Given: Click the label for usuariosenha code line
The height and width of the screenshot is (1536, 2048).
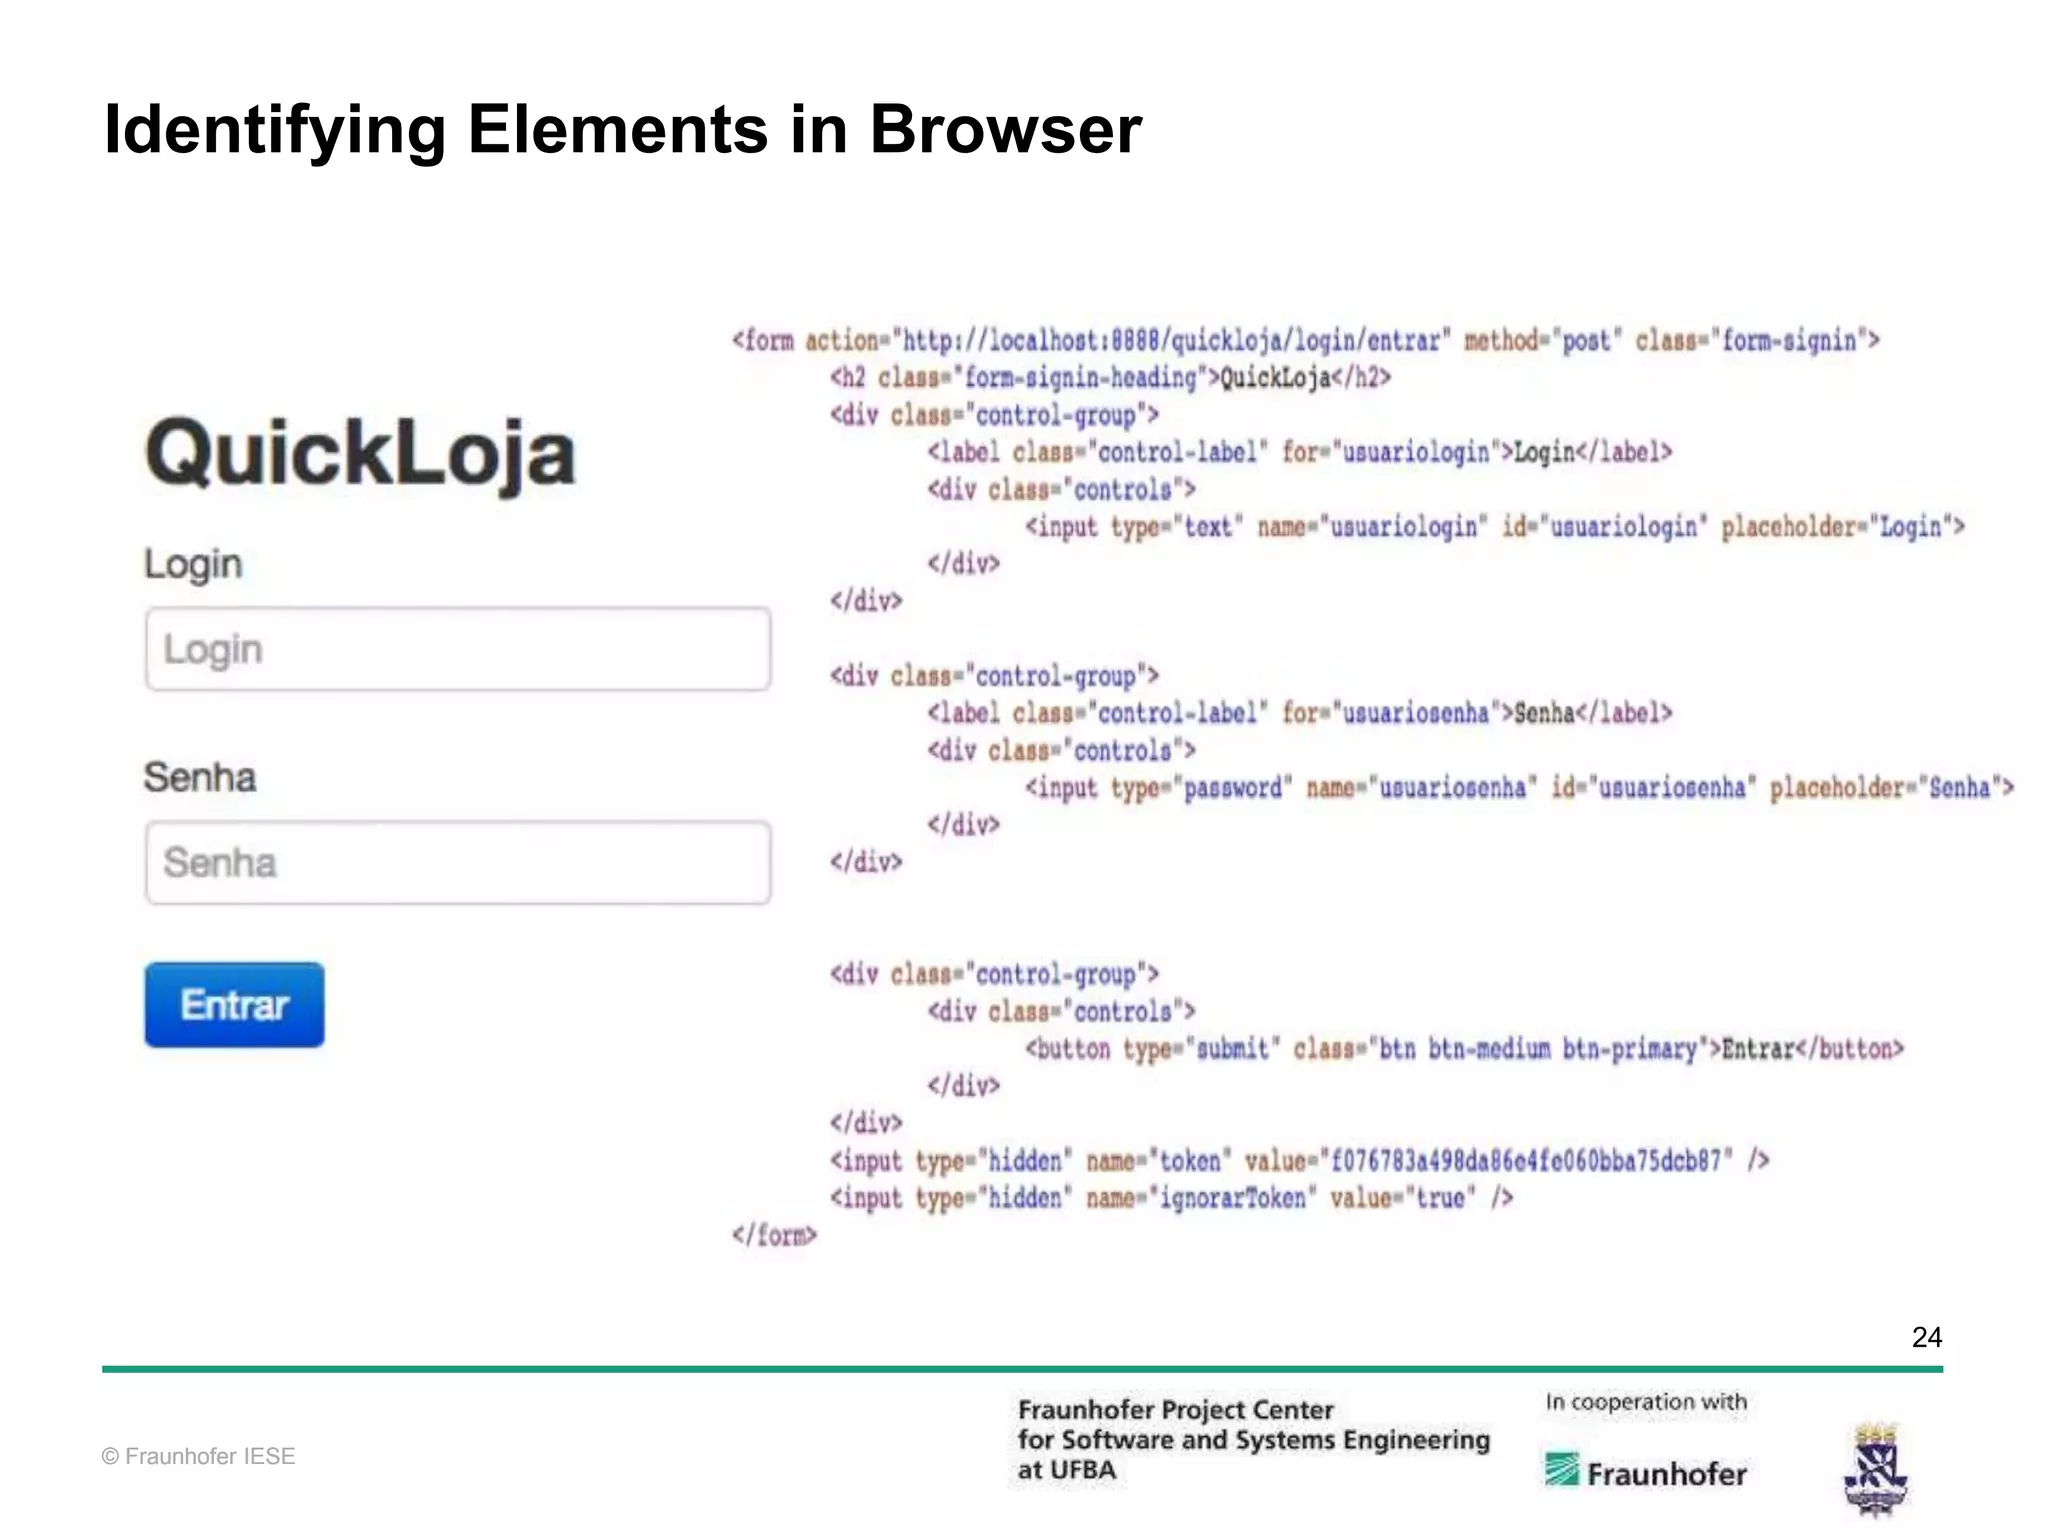Looking at the screenshot, I should pyautogui.click(x=1300, y=714).
